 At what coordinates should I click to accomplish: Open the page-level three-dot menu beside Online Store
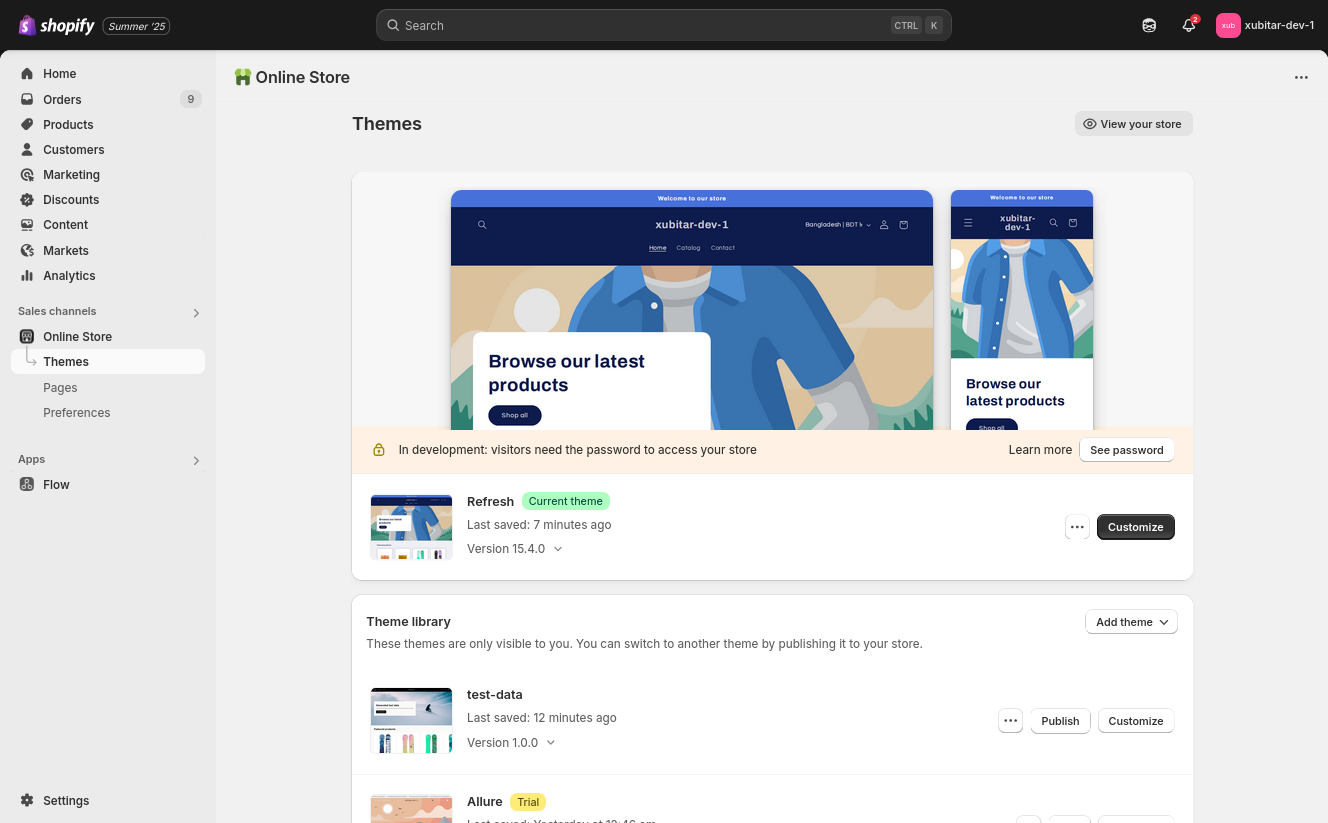click(x=1301, y=78)
